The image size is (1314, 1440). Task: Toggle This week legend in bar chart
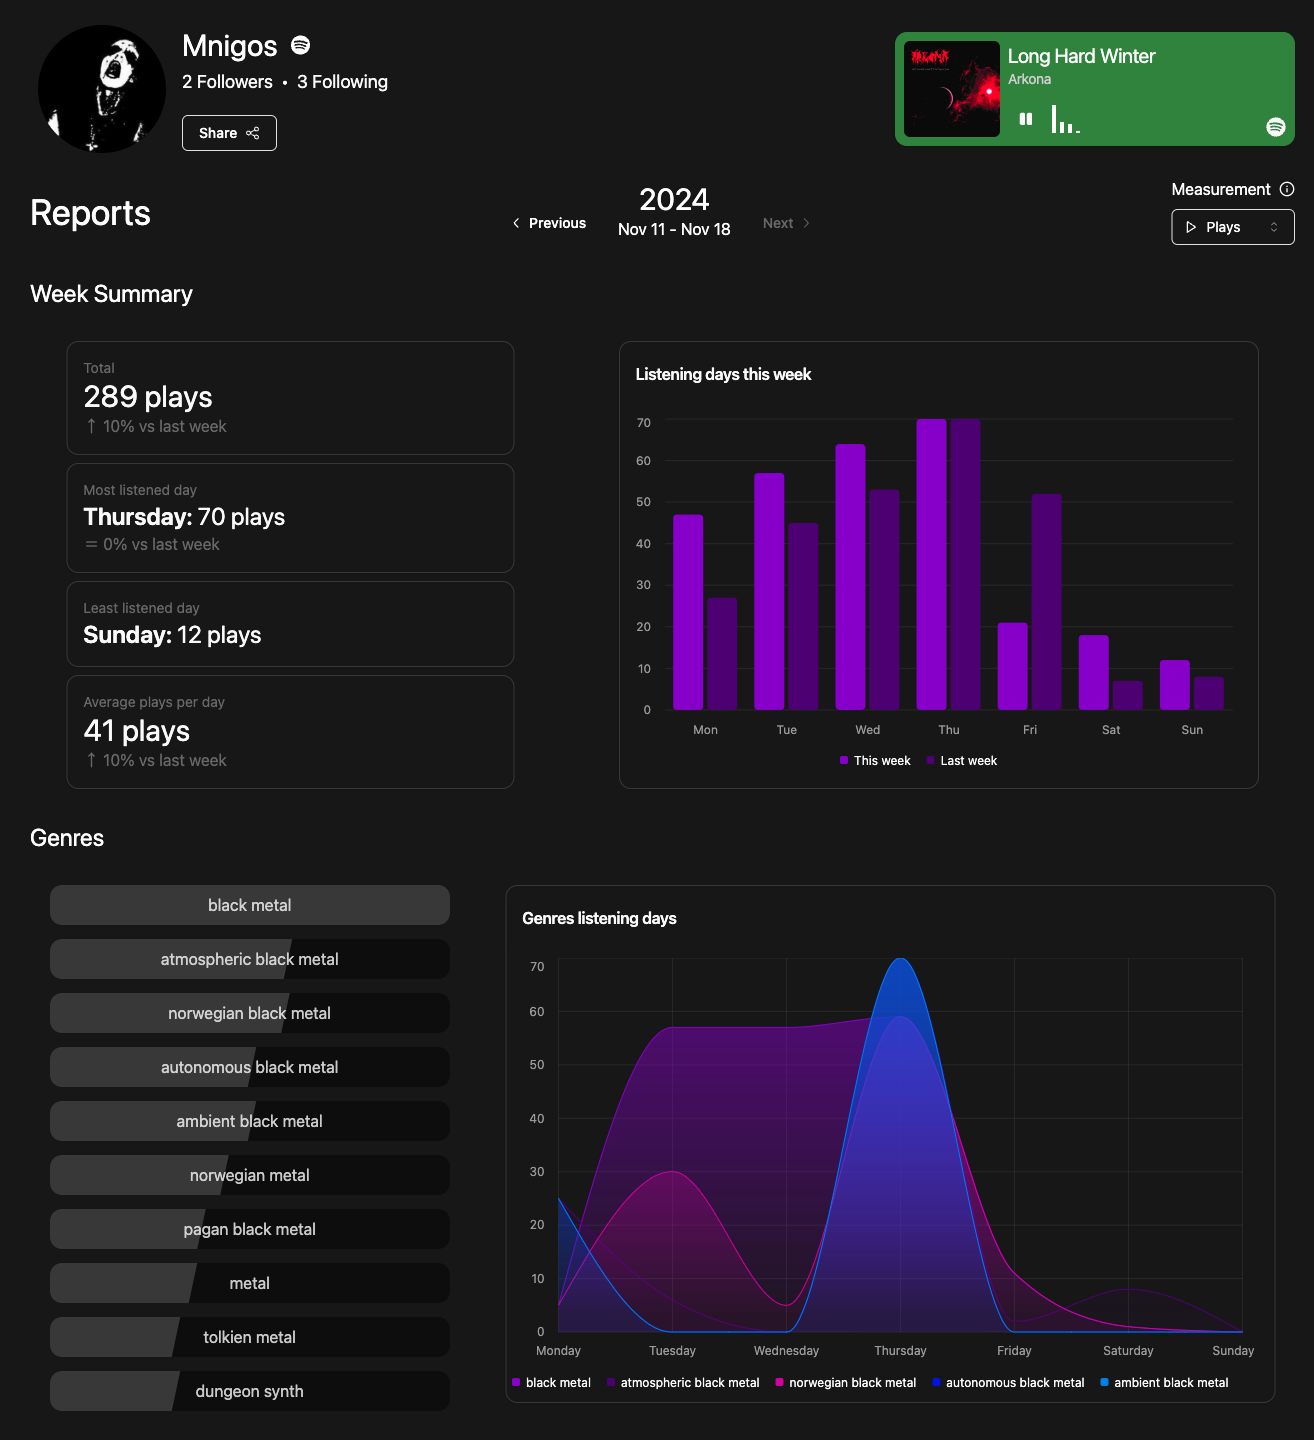click(875, 761)
